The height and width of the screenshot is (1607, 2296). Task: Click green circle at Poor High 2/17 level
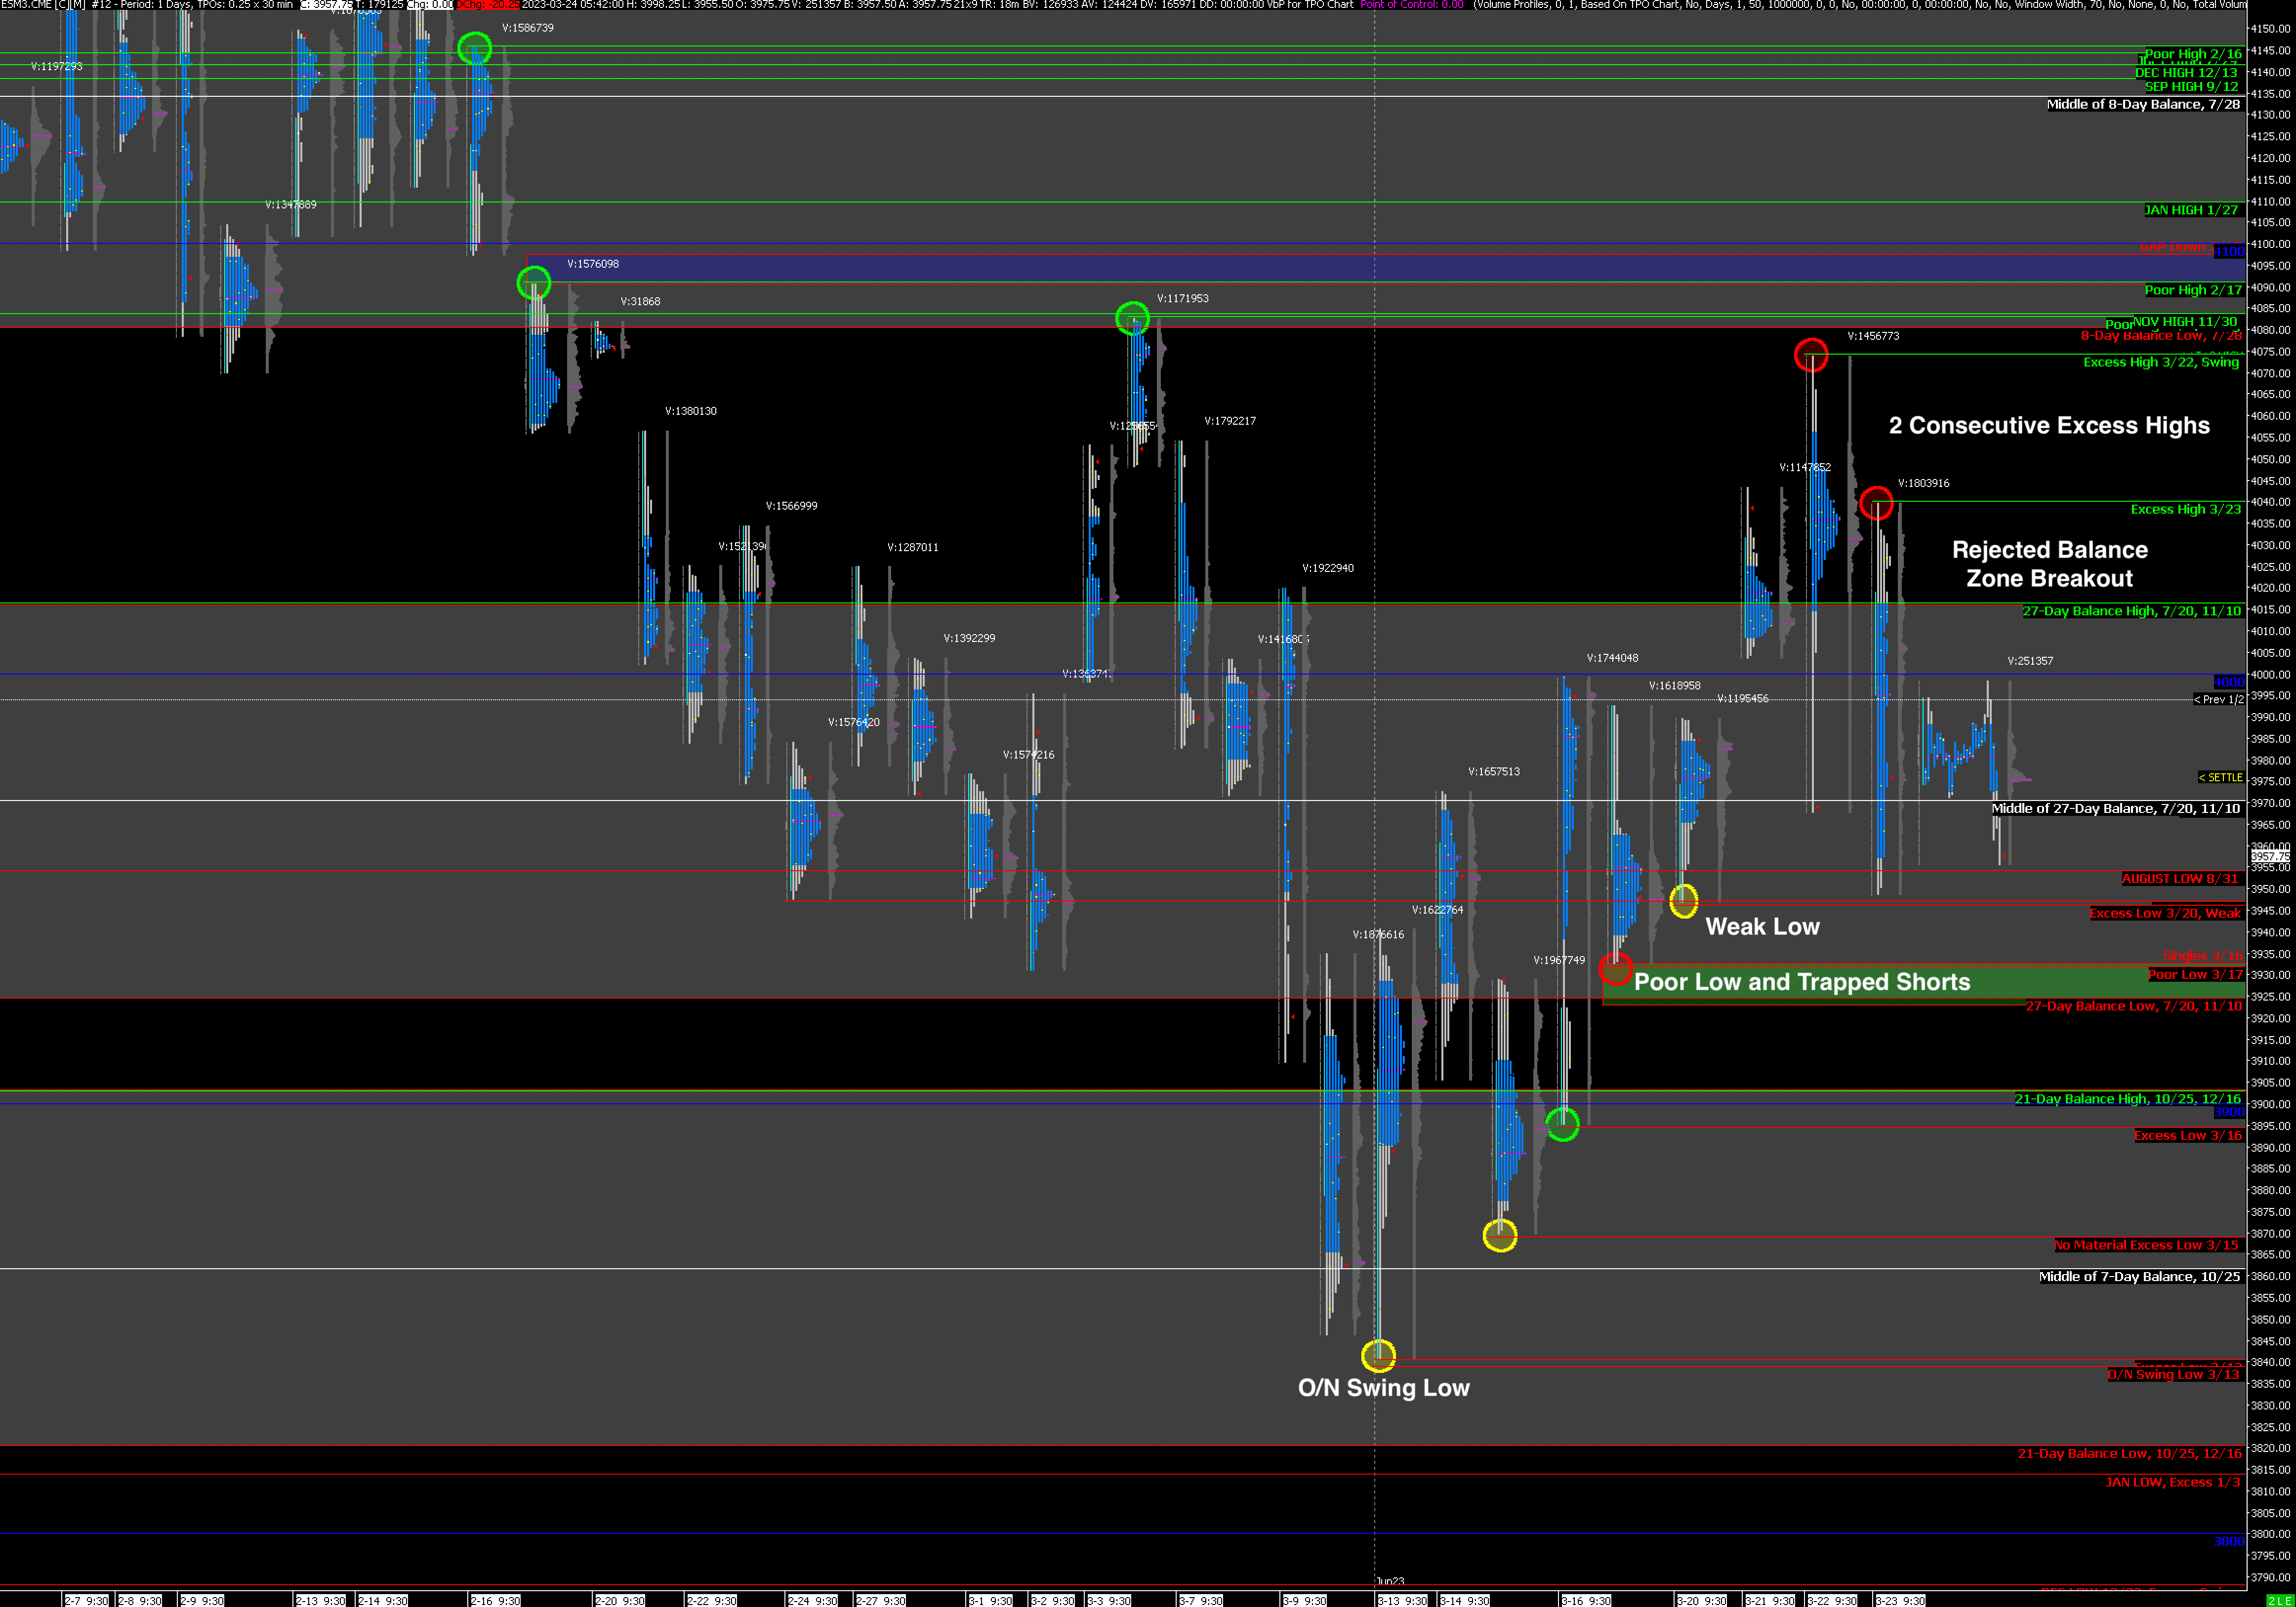(534, 283)
